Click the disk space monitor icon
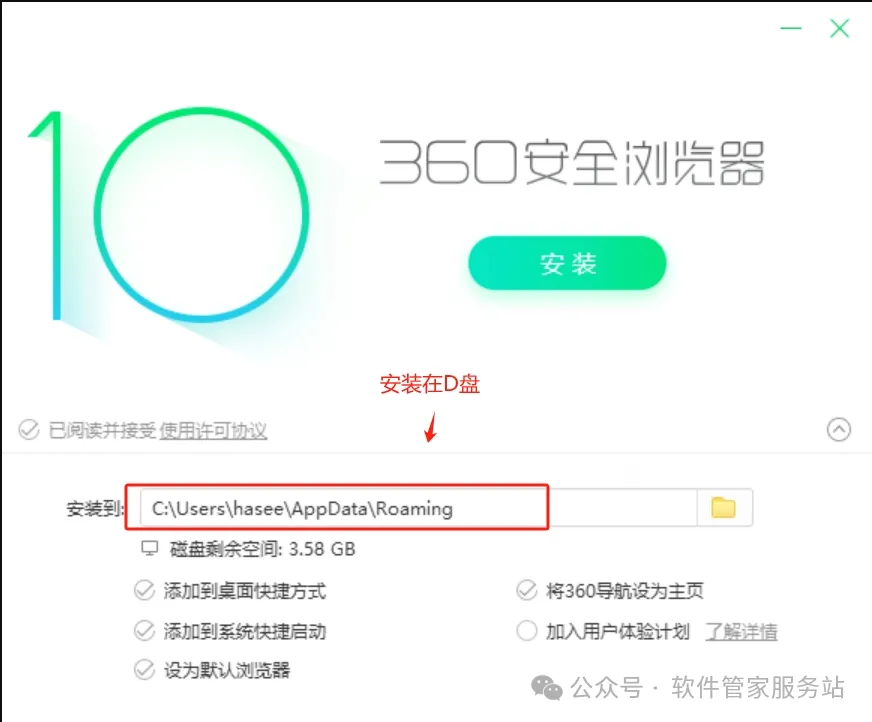Image resolution: width=872 pixels, height=722 pixels. (150, 548)
